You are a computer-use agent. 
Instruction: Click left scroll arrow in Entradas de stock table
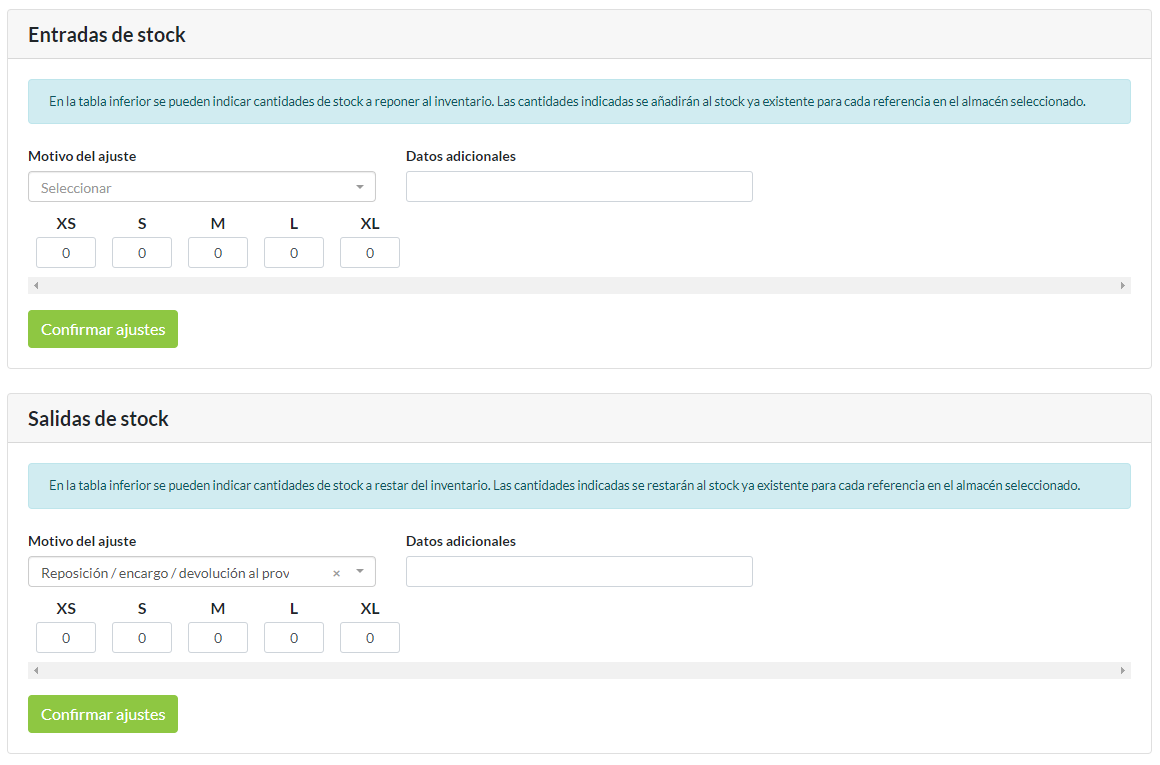click(36, 286)
